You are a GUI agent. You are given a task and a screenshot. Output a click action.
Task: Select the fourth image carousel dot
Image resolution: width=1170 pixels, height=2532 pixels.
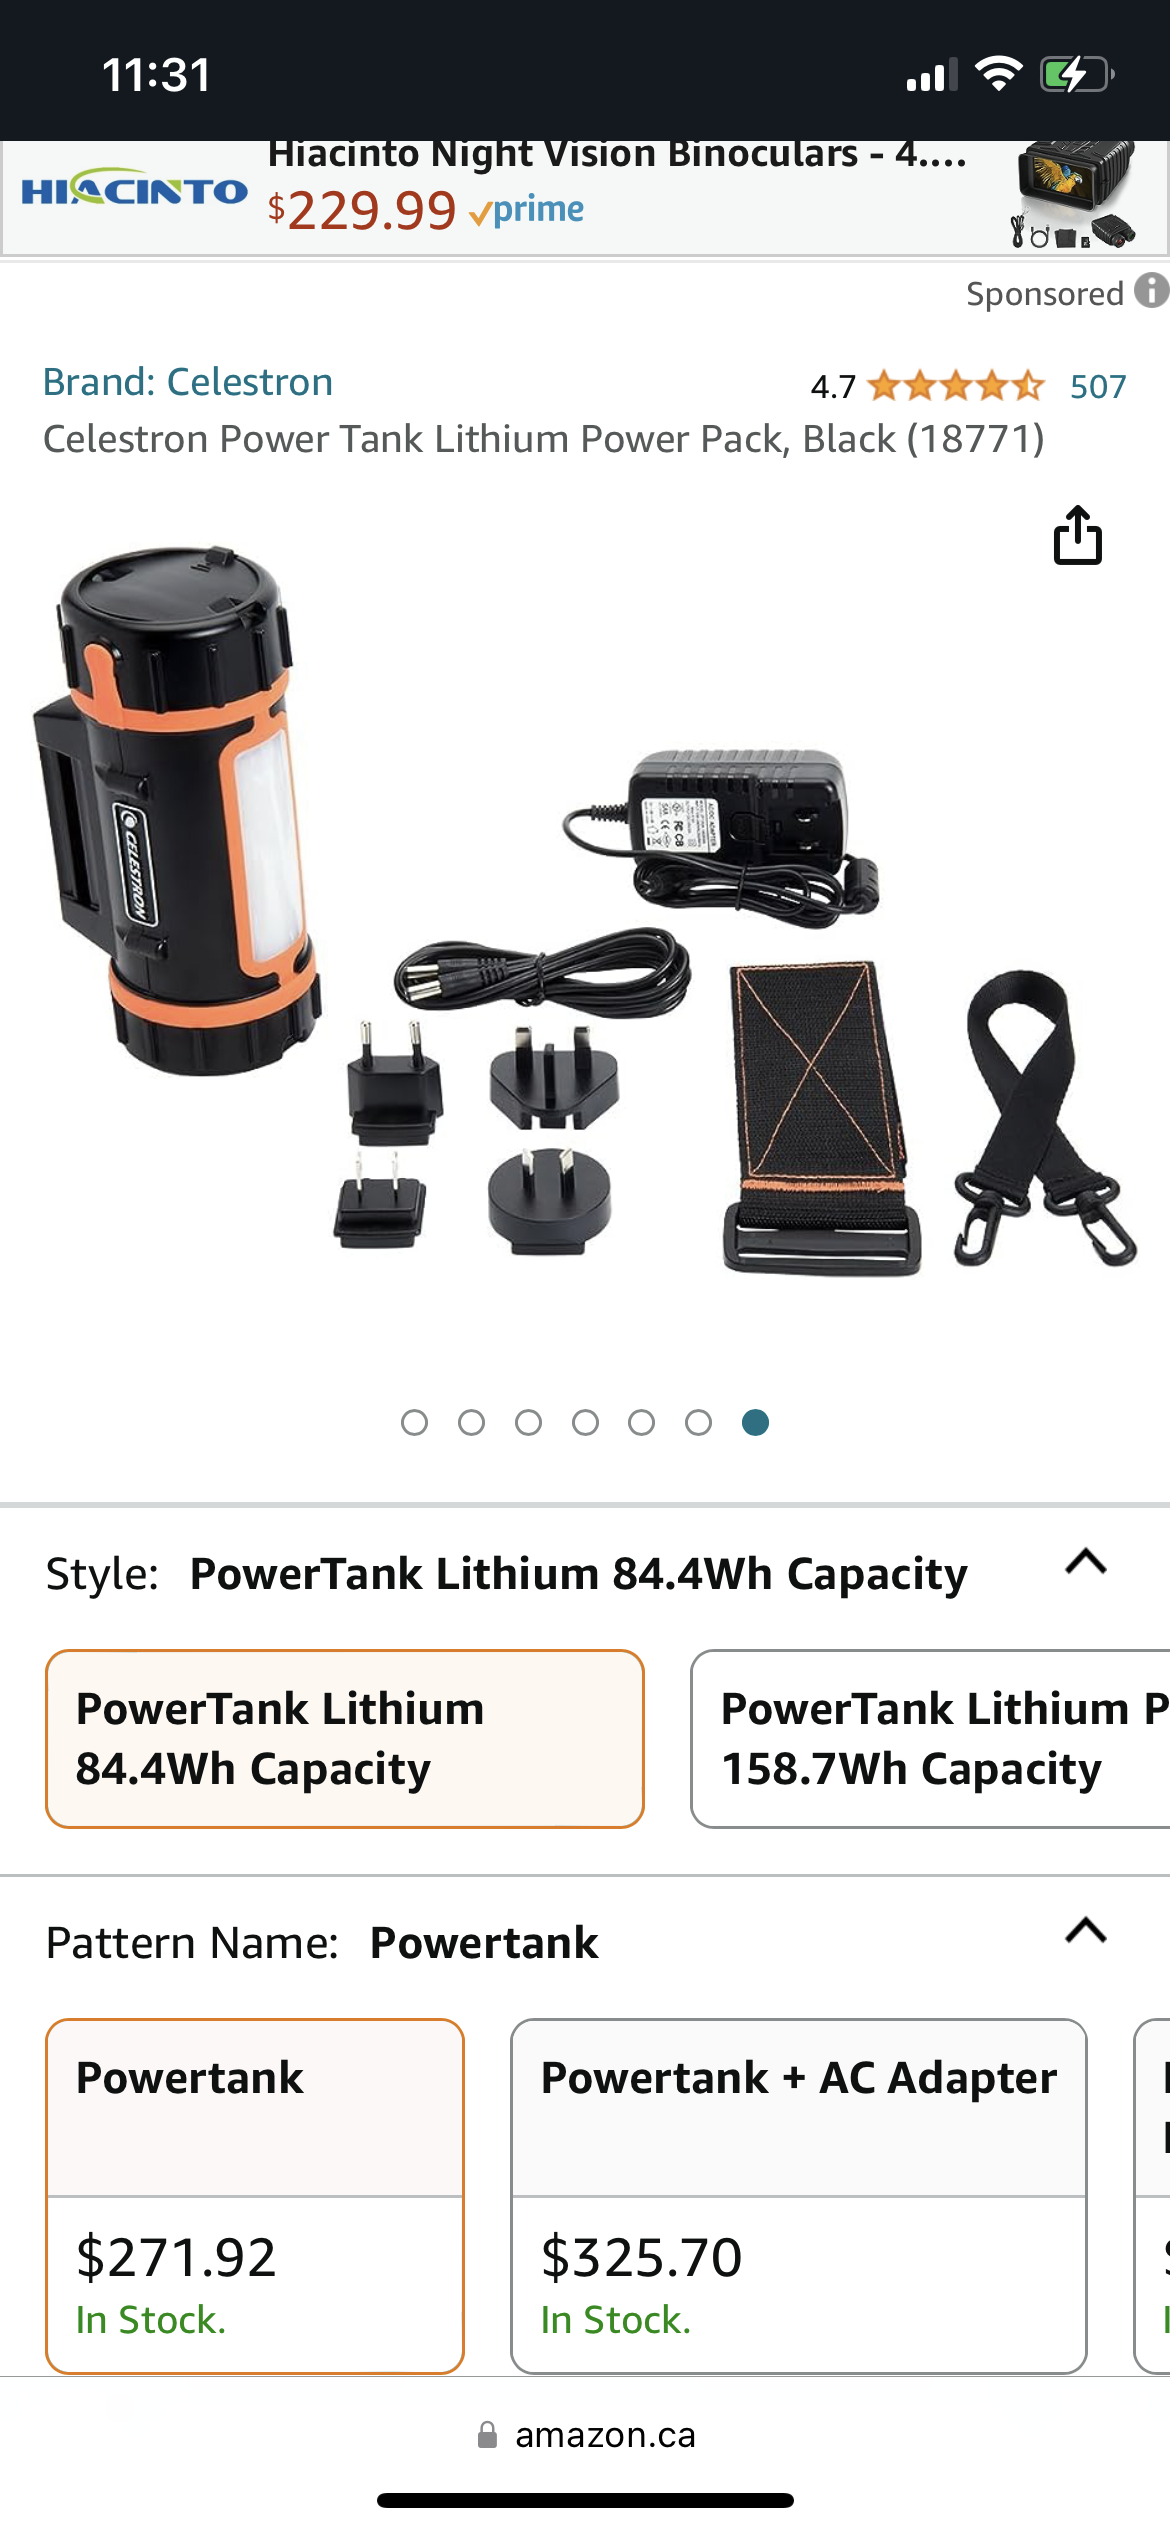pos(585,1422)
